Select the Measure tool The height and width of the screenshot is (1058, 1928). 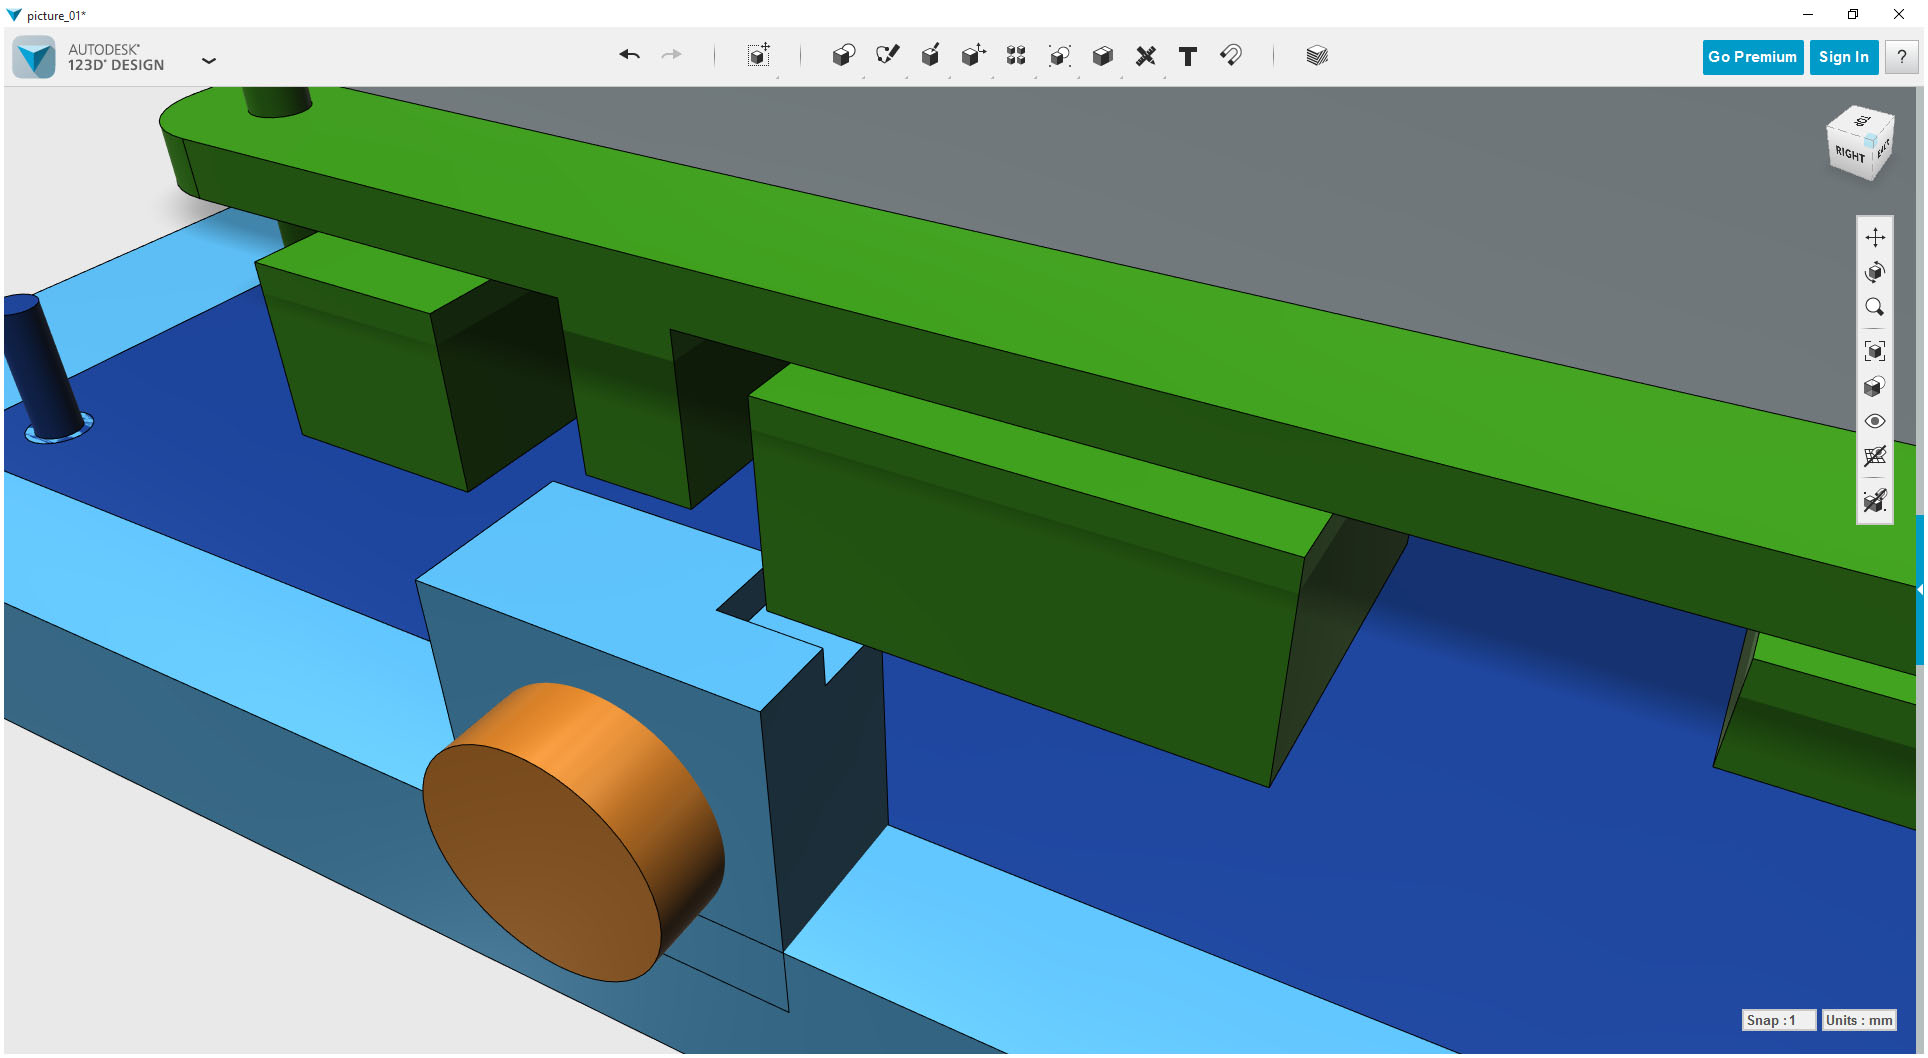pos(1146,57)
